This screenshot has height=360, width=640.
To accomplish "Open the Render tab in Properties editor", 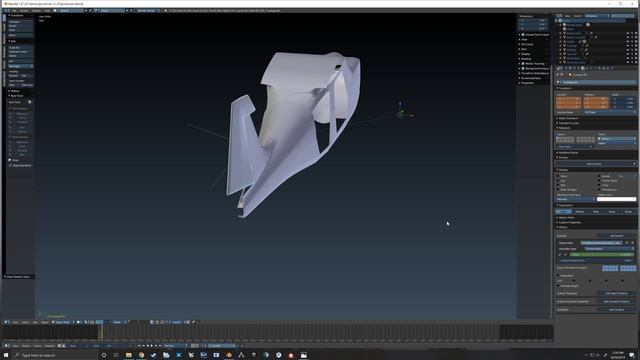I will [566, 68].
